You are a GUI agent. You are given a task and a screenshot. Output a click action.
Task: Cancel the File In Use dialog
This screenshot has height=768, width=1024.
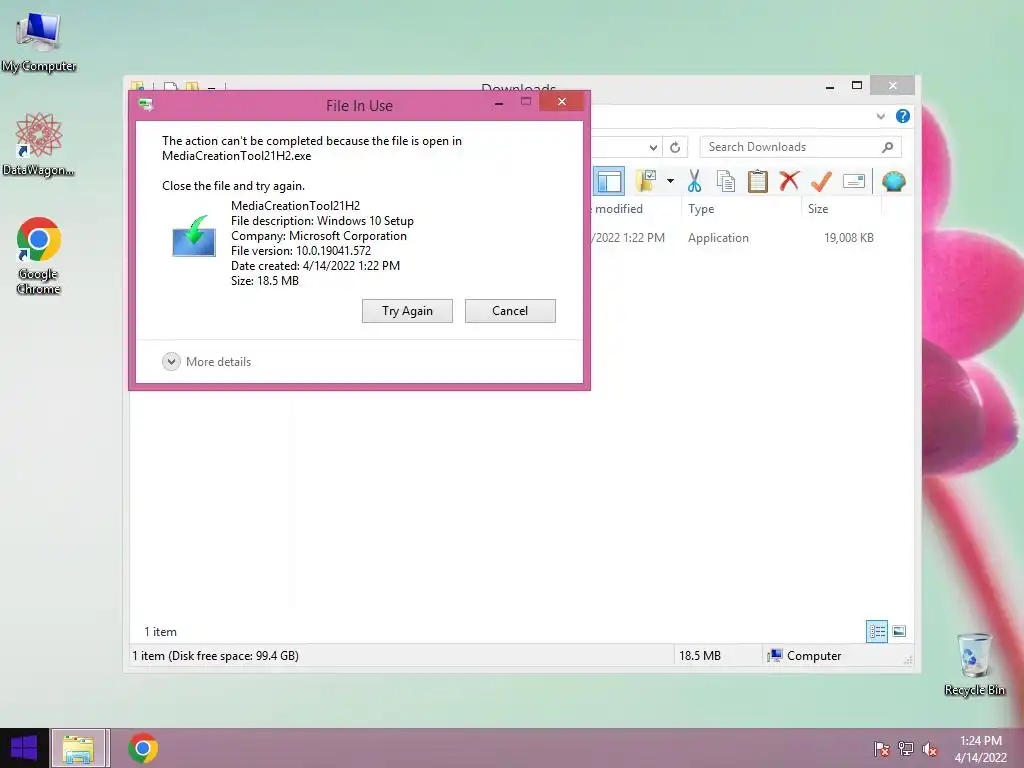point(510,311)
